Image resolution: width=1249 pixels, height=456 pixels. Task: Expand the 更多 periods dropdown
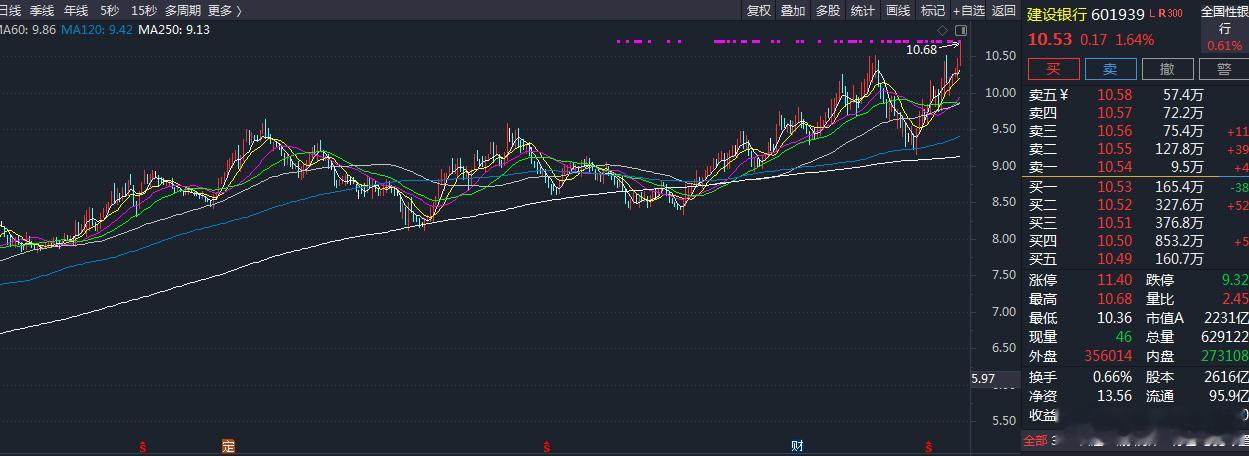pyautogui.click(x=224, y=10)
